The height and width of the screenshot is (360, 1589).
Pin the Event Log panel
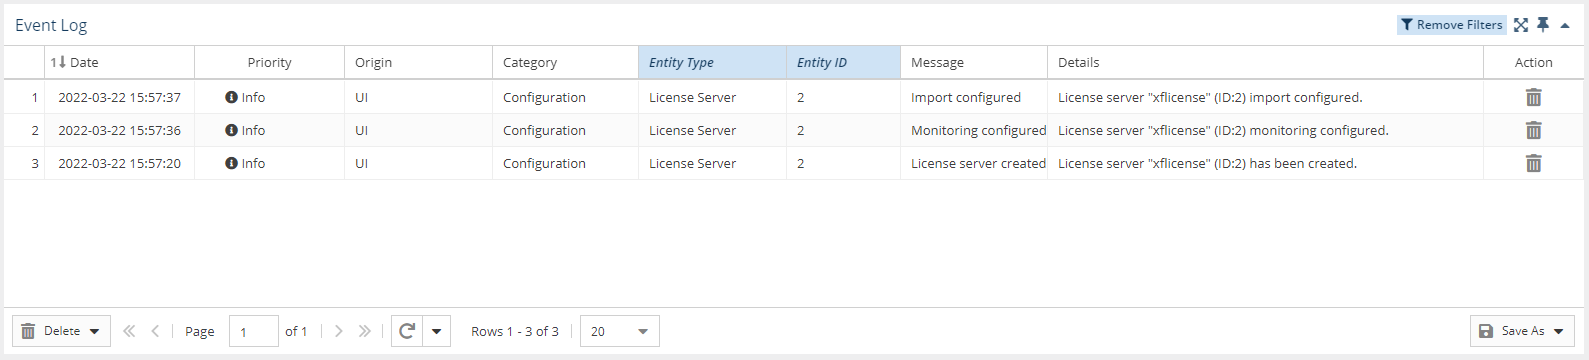[1543, 25]
